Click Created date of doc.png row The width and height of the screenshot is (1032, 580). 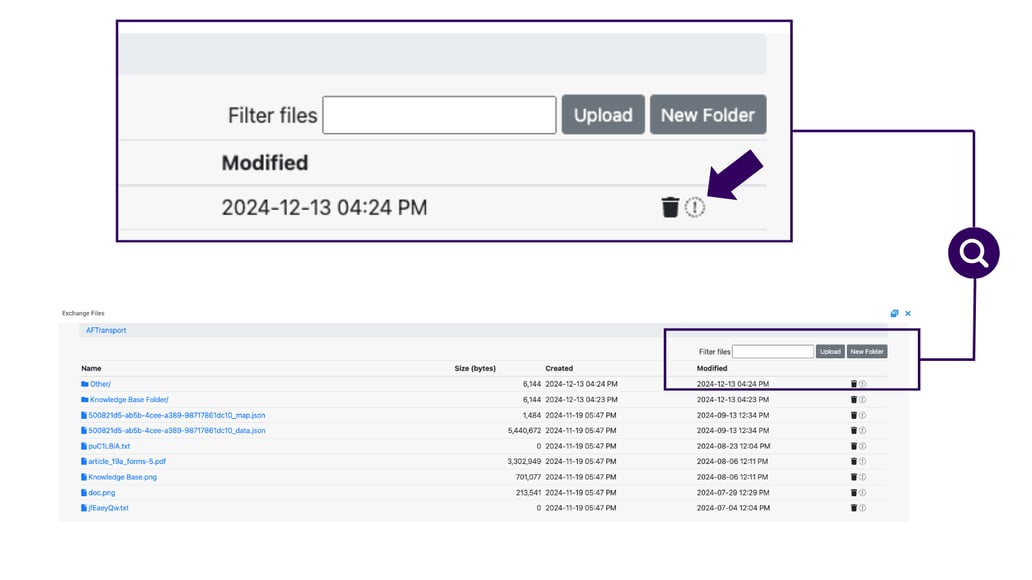[x=581, y=492]
